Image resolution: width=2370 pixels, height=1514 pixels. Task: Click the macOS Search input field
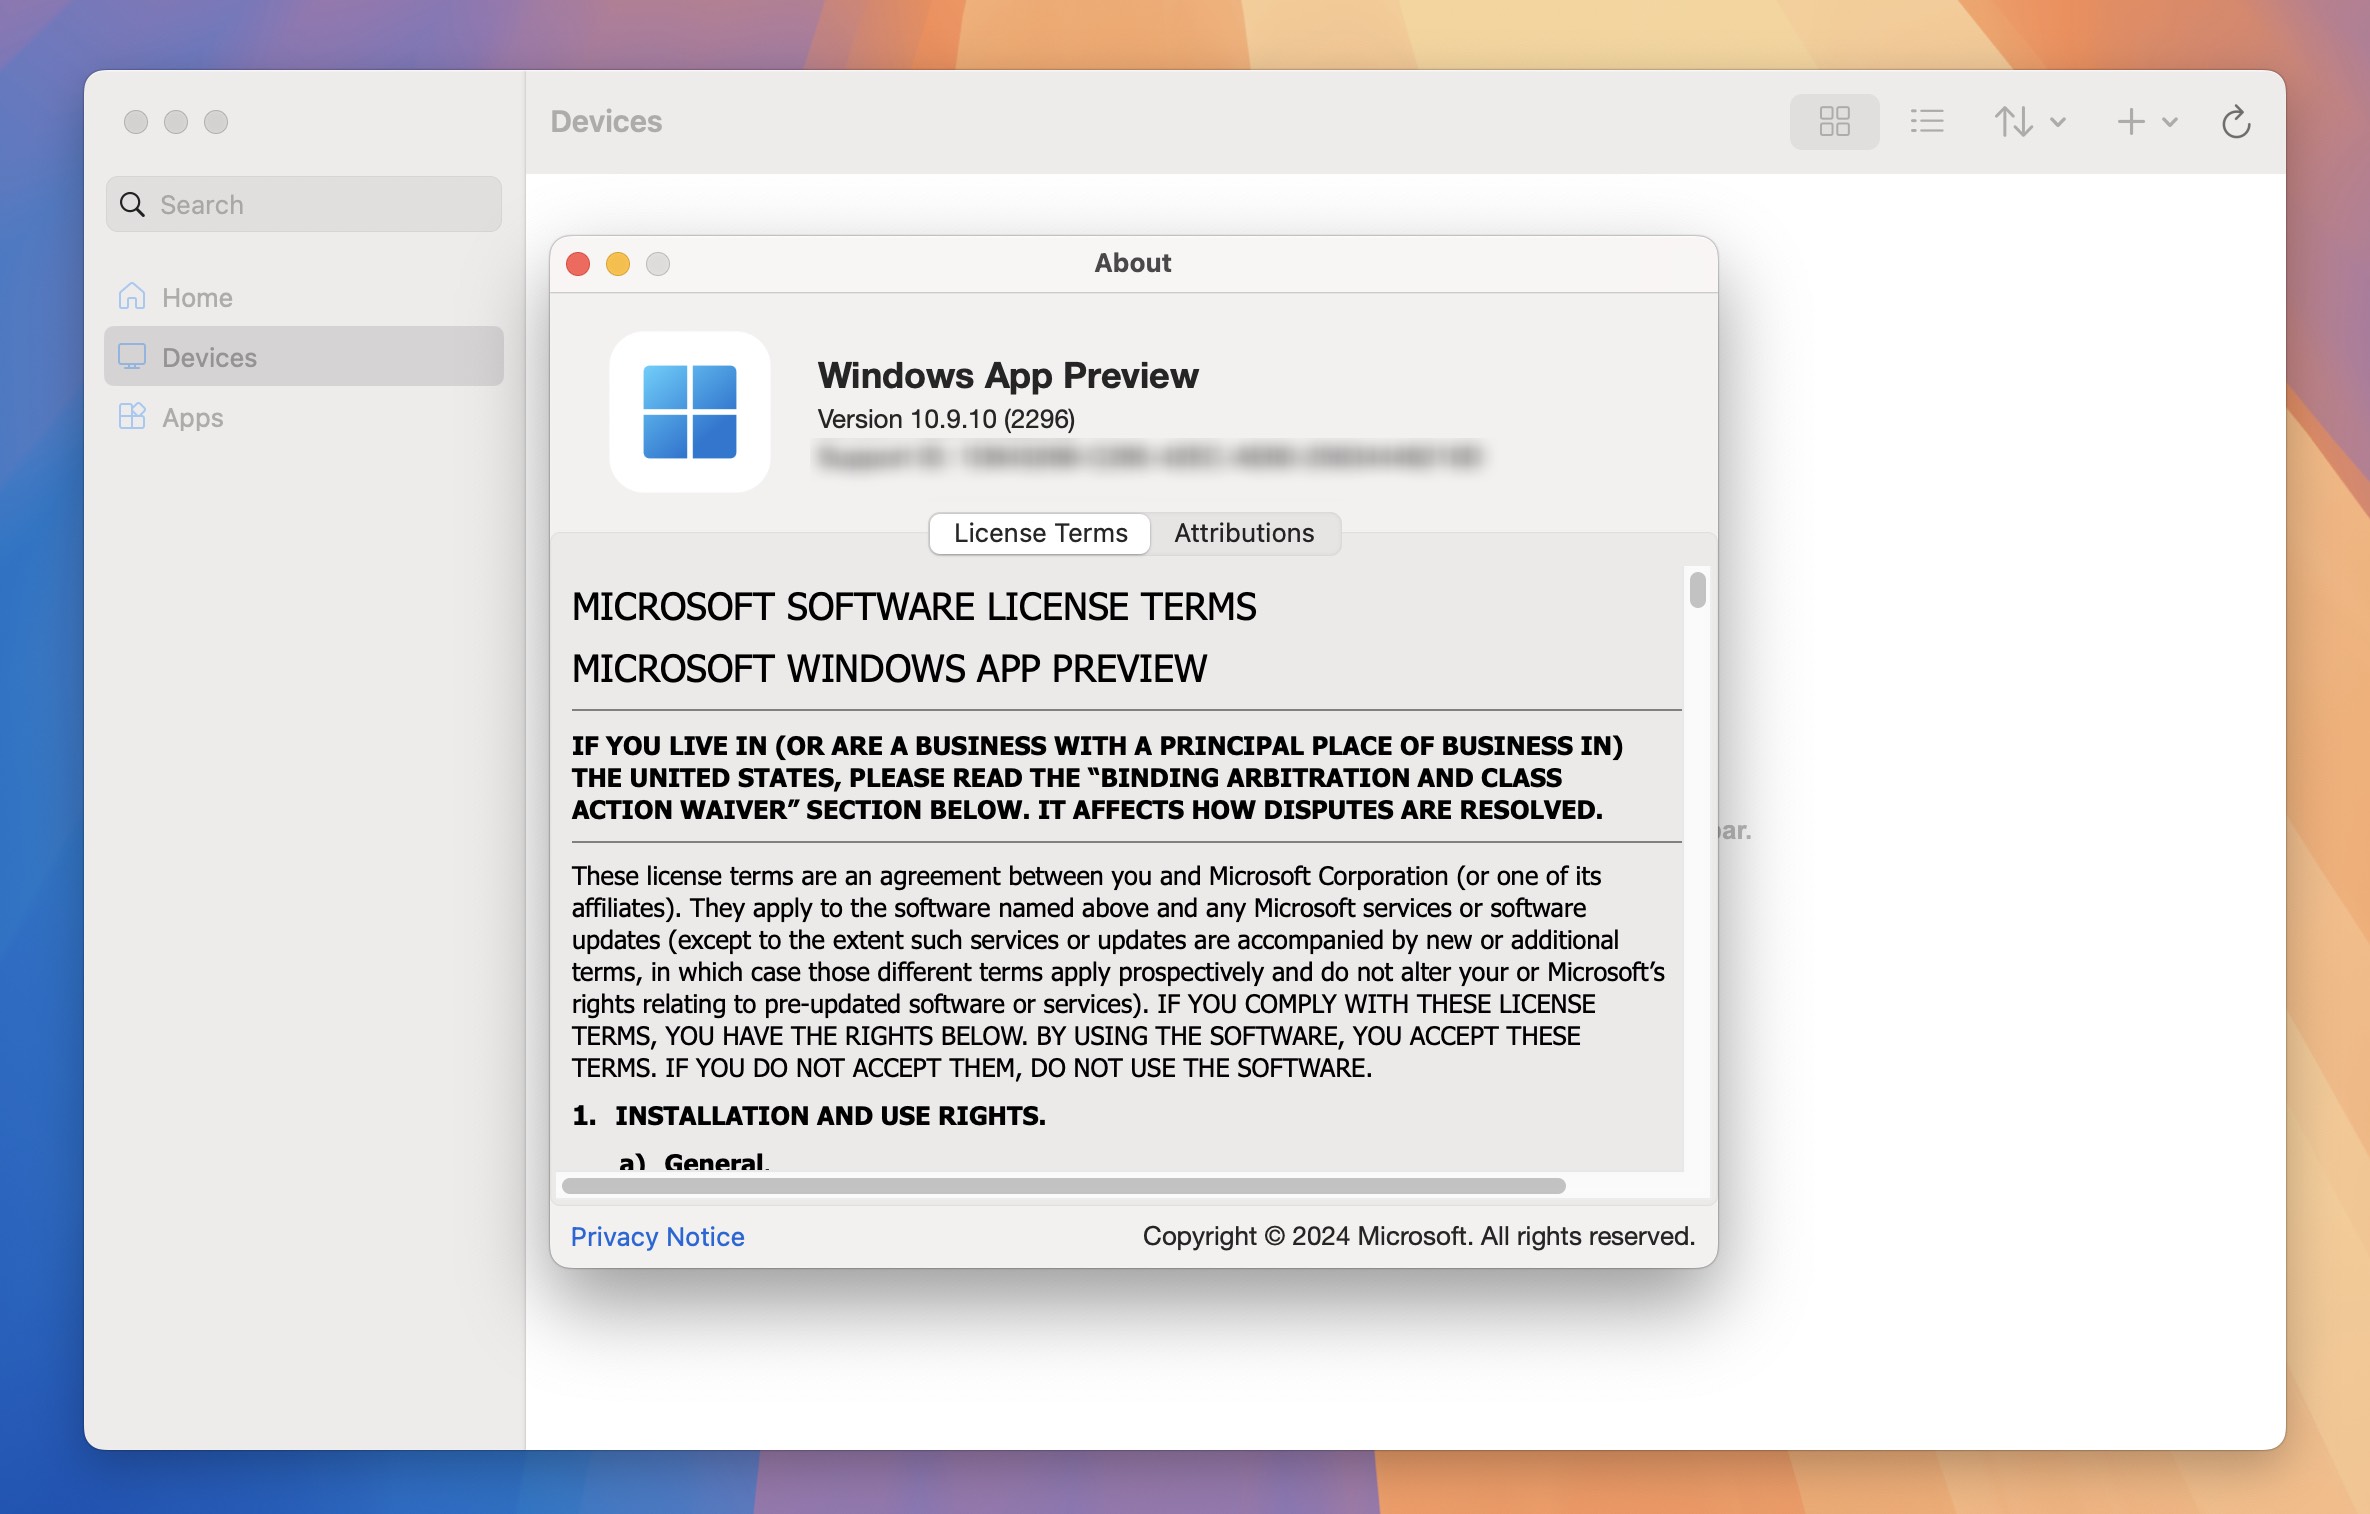[x=304, y=204]
